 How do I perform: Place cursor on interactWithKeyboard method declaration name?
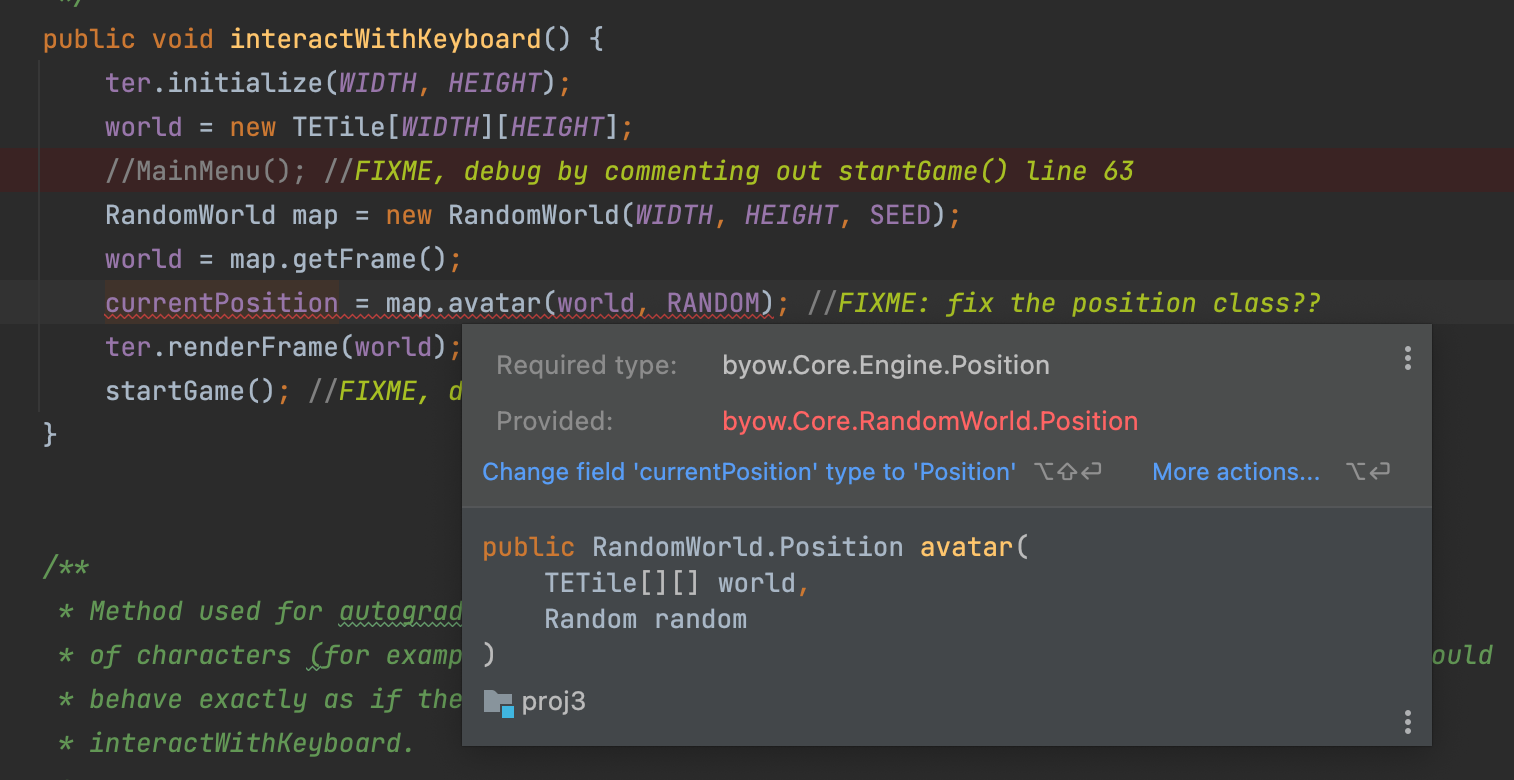[x=385, y=39]
